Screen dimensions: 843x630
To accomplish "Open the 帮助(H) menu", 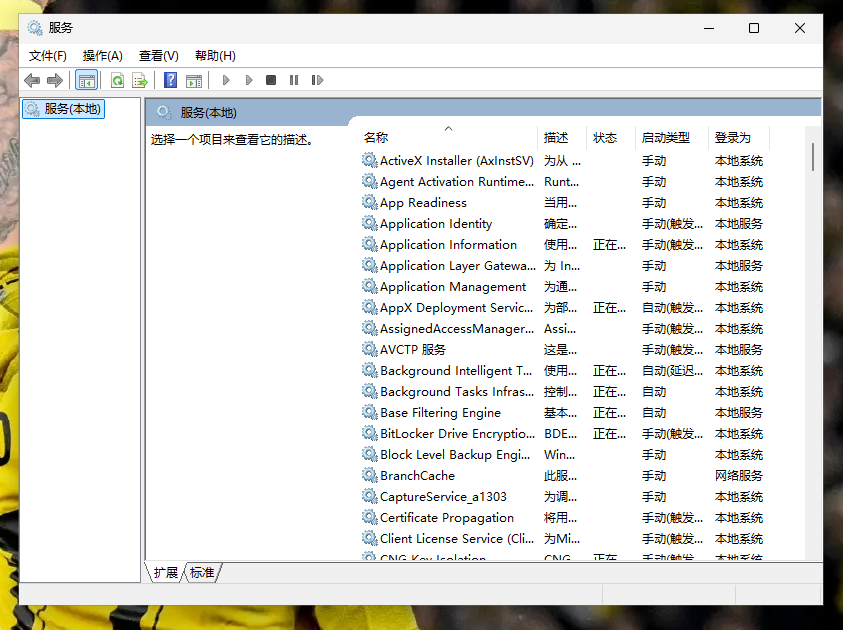I will 215,56.
